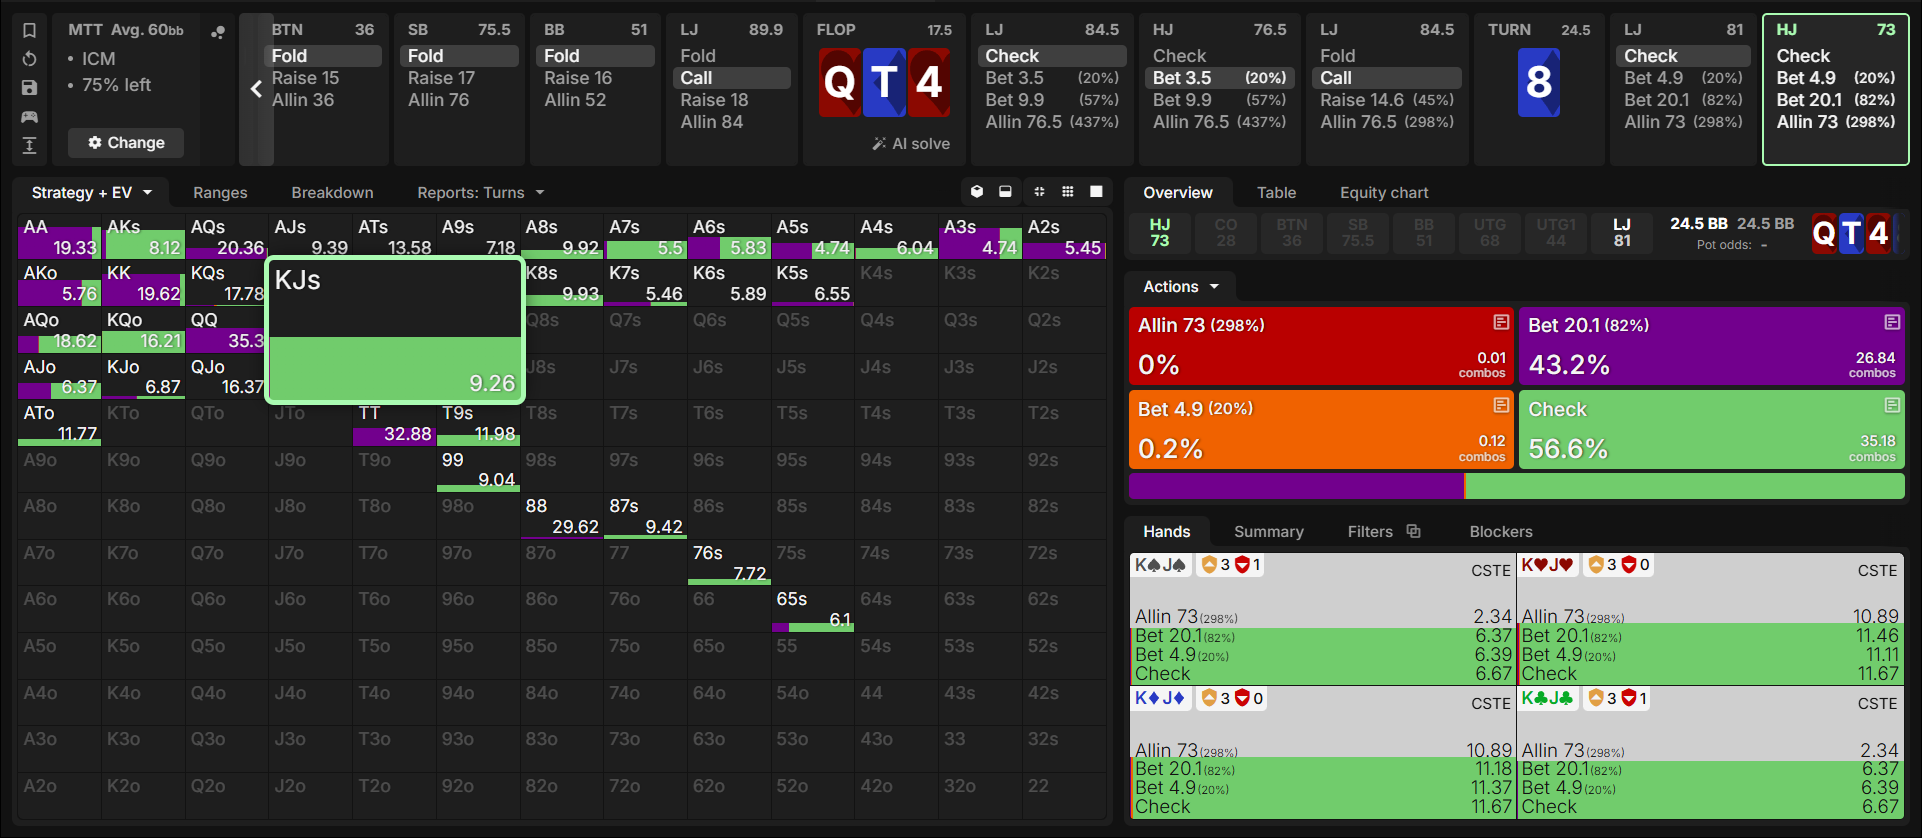This screenshot has width=1922, height=838.
Task: Open the Blockers tab
Action: [x=1501, y=532]
